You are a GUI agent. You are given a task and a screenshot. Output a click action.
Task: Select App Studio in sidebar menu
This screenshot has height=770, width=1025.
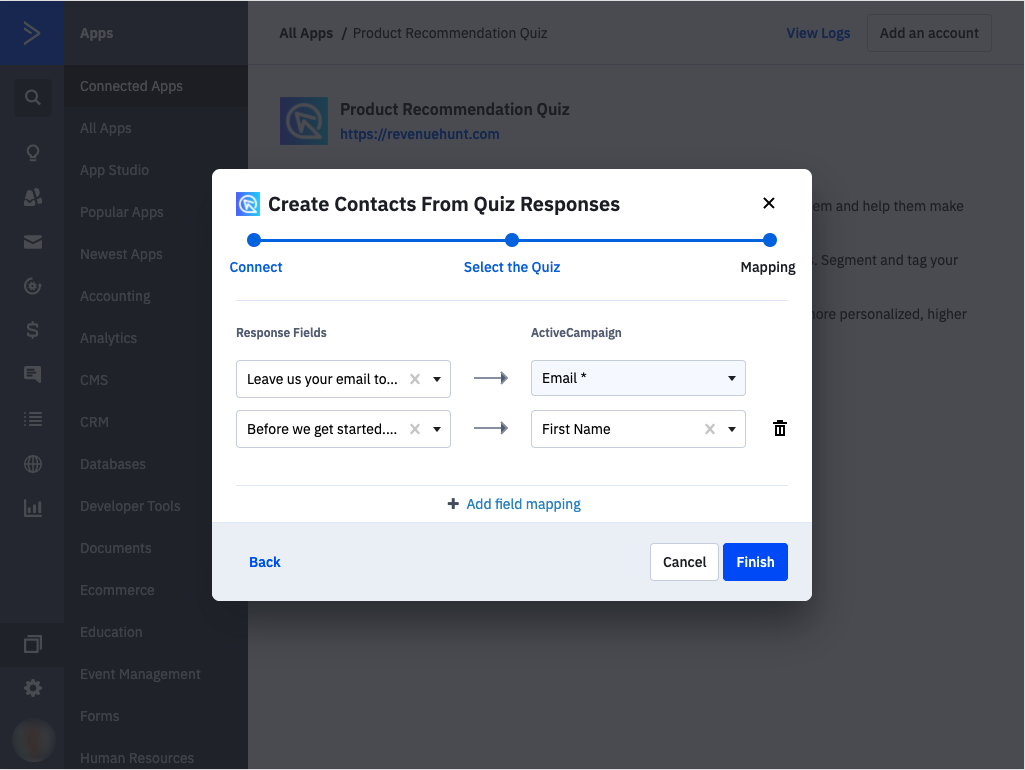(114, 170)
